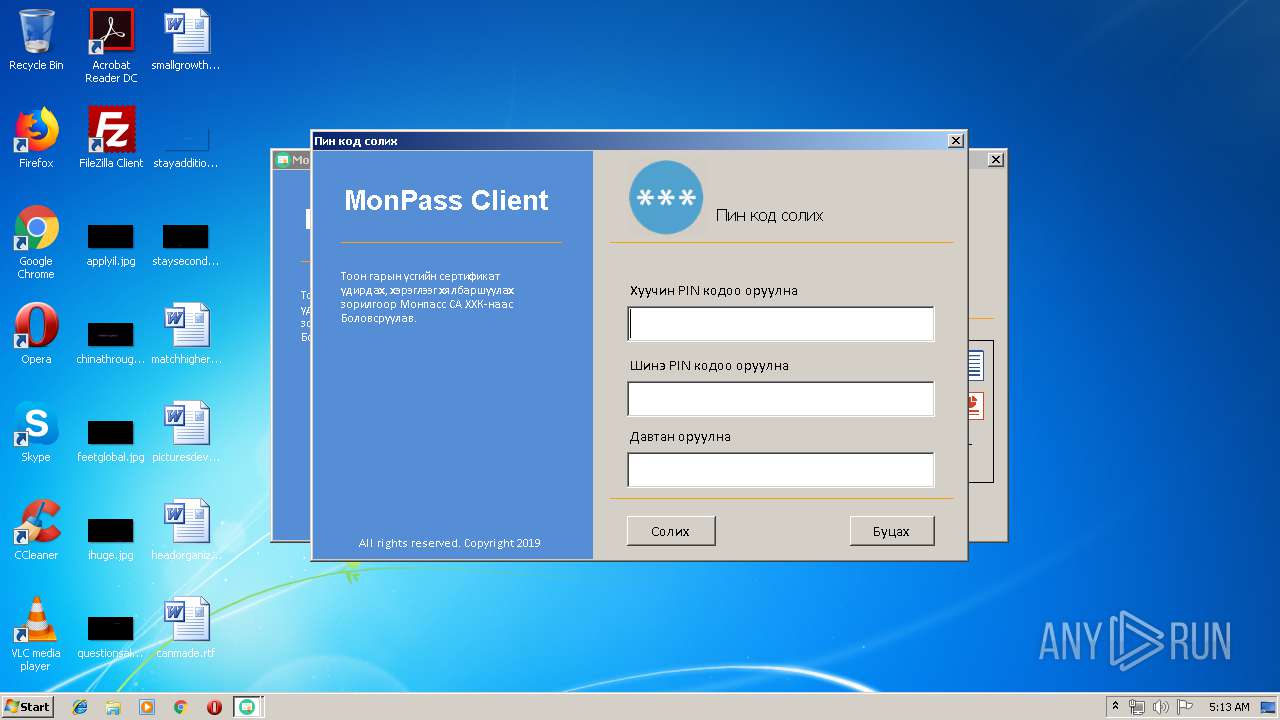Viewport: 1280px width, 720px height.
Task: Open Windows Media Player from the taskbar
Action: point(147,707)
